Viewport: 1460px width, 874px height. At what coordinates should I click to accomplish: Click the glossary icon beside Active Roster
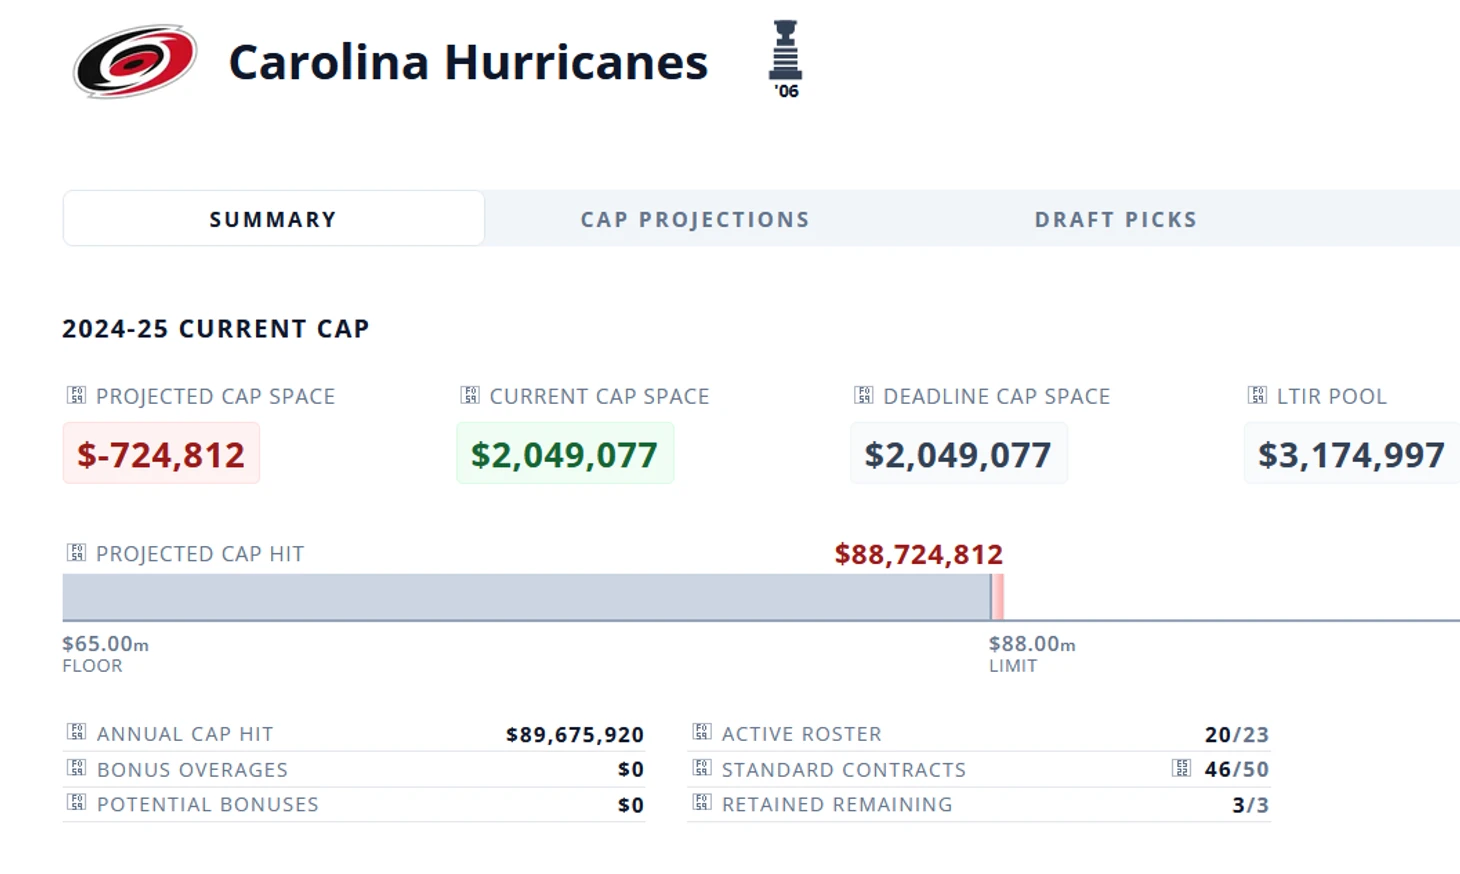pos(702,733)
